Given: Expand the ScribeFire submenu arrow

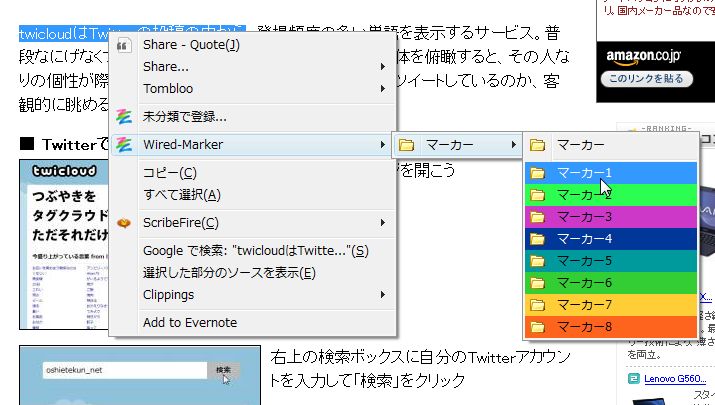Looking at the screenshot, I should pos(383,223).
